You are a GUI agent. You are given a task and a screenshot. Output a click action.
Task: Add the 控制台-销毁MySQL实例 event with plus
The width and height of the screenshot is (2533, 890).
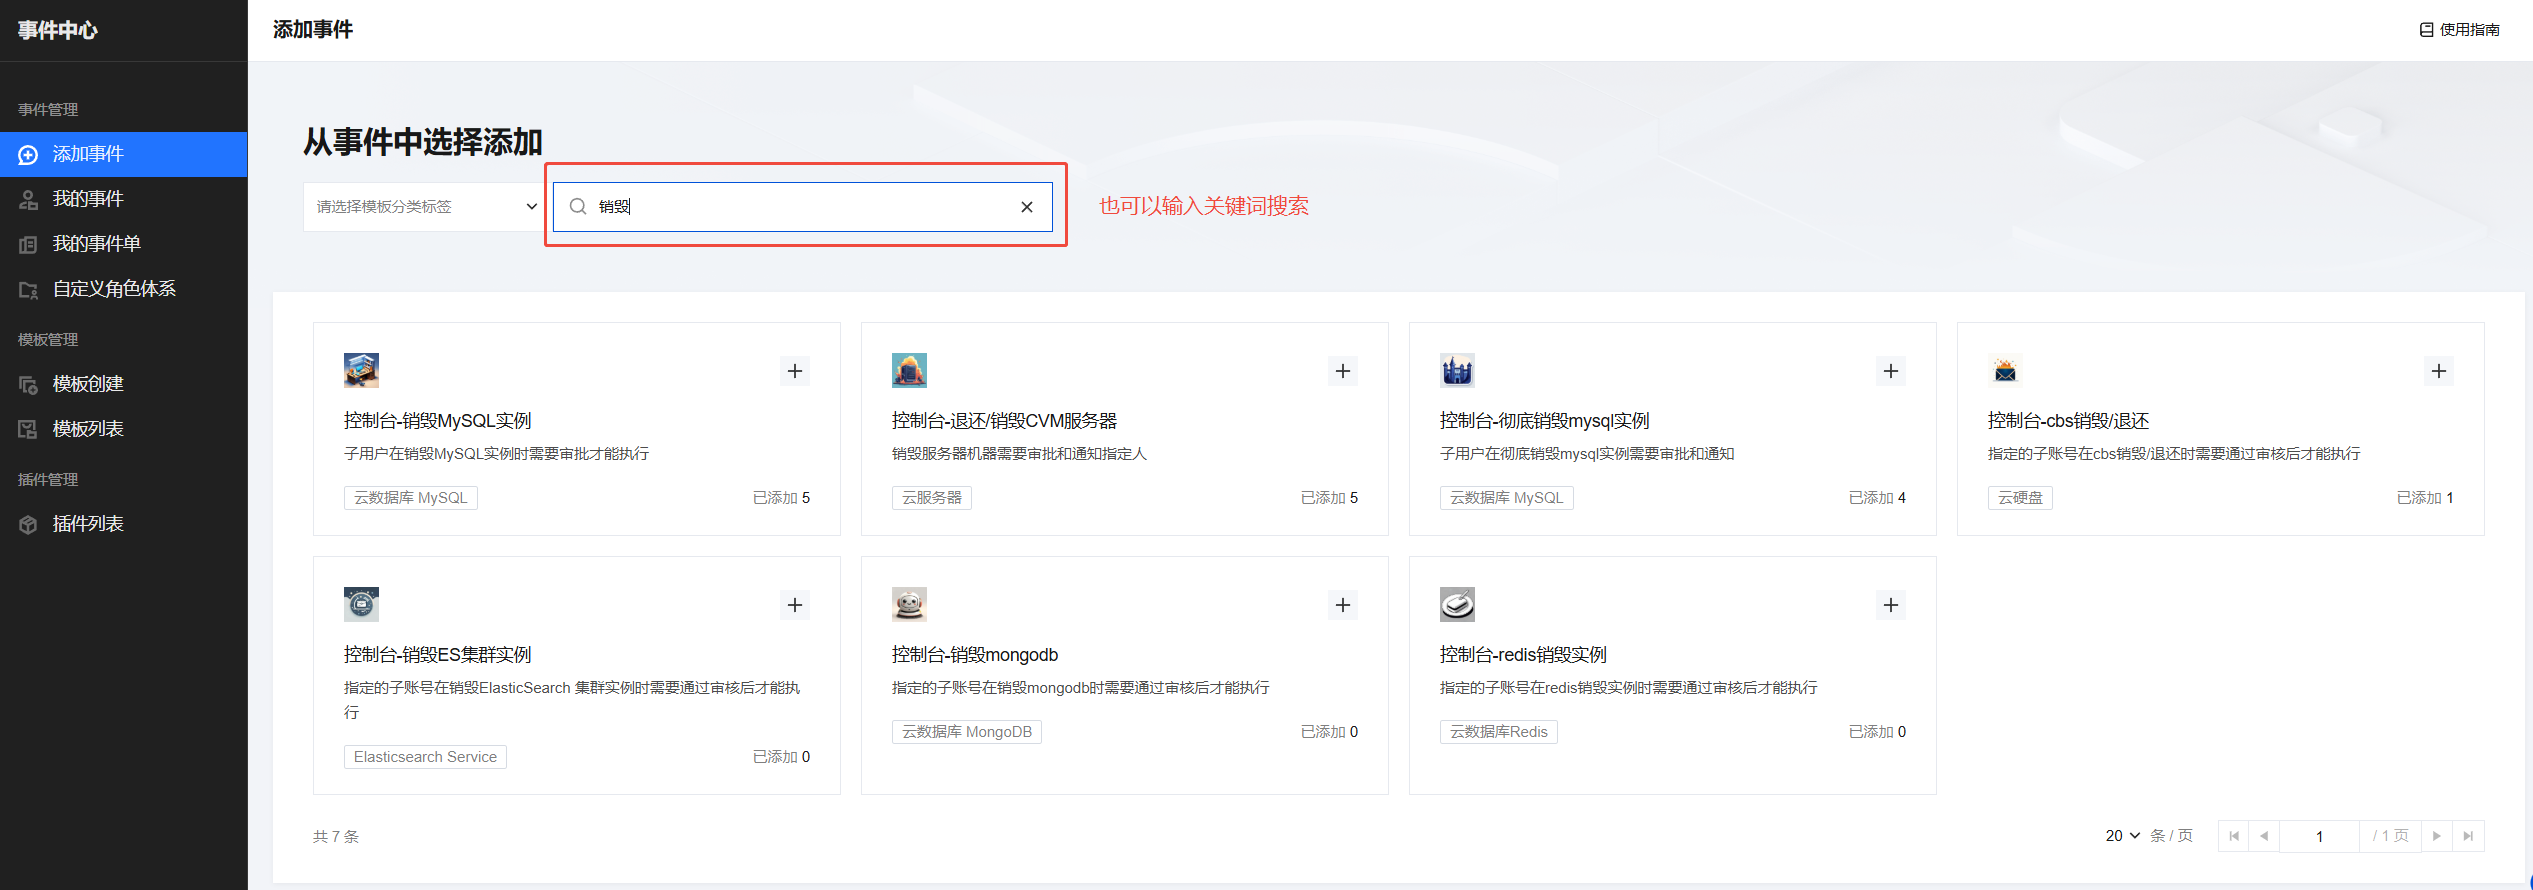pos(795,371)
